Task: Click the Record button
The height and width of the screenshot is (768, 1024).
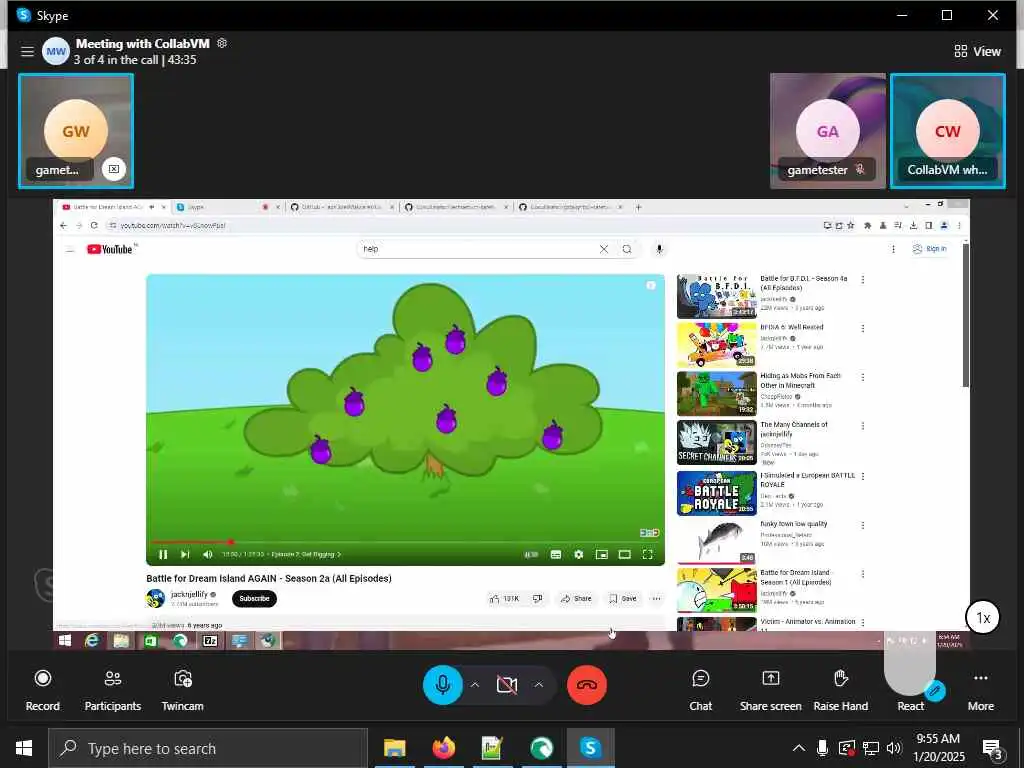Action: (42, 690)
